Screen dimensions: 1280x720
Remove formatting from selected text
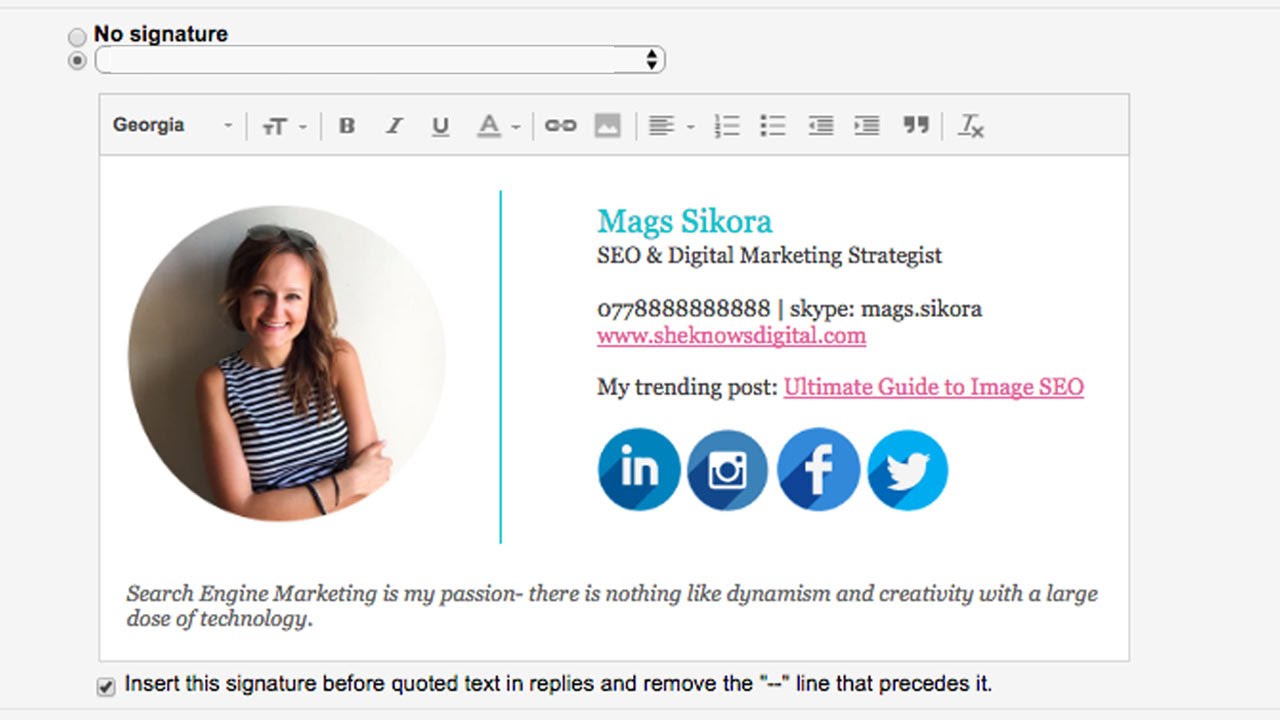(971, 126)
